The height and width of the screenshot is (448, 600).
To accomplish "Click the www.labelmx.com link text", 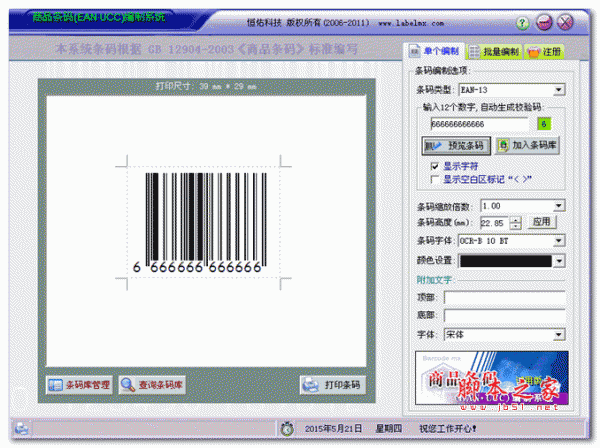I will pyautogui.click(x=411, y=23).
